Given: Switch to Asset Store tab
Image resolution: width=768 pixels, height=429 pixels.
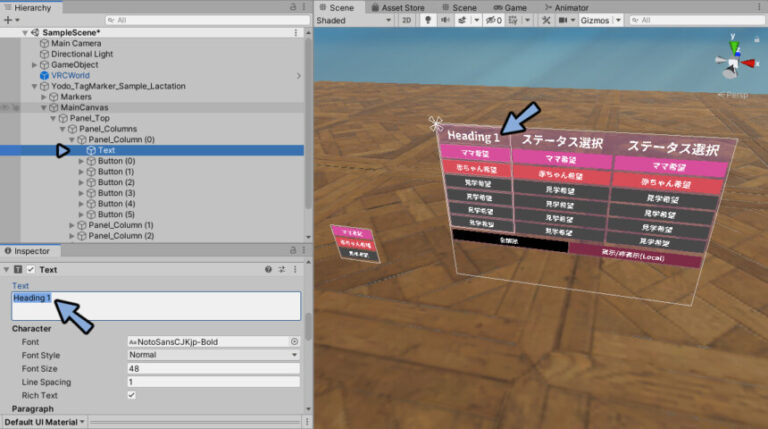Looking at the screenshot, I should [x=398, y=7].
